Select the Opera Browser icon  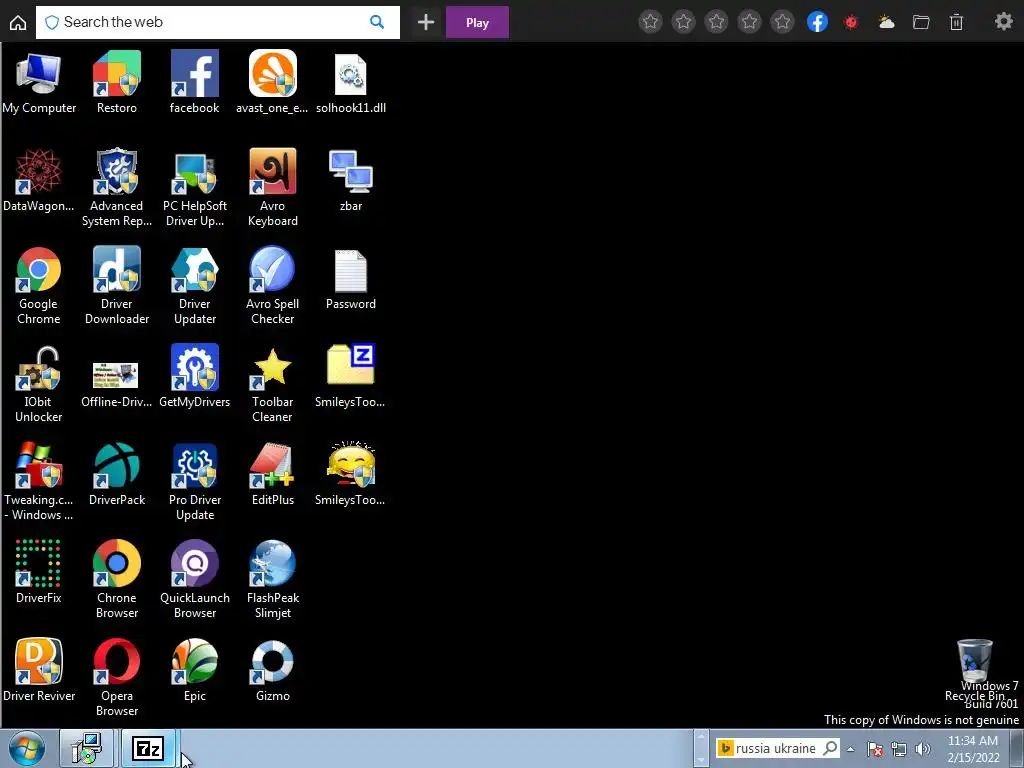(117, 661)
